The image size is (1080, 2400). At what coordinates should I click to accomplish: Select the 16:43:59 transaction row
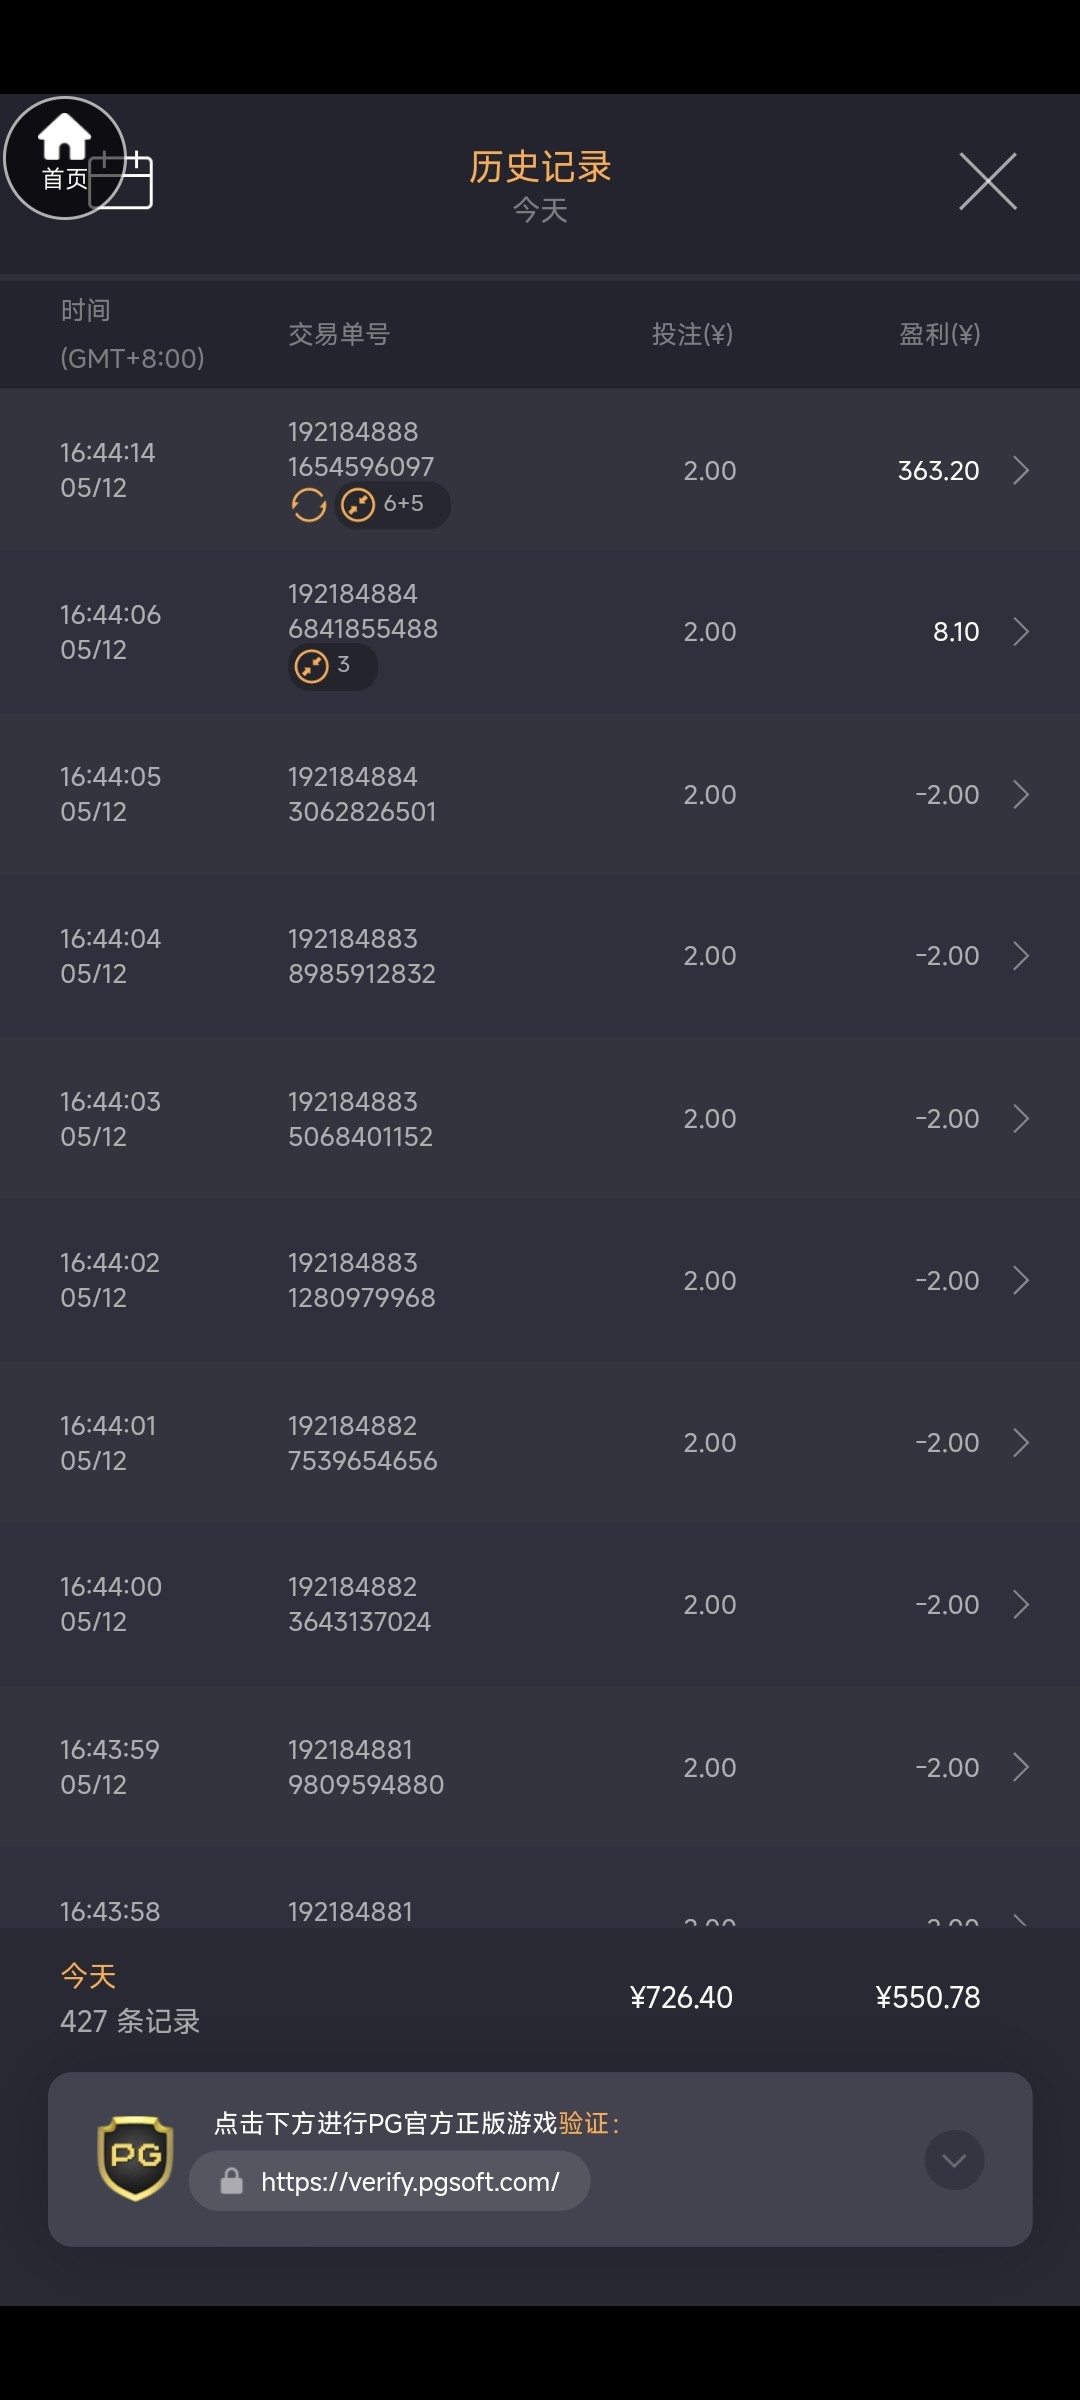click(x=540, y=1767)
